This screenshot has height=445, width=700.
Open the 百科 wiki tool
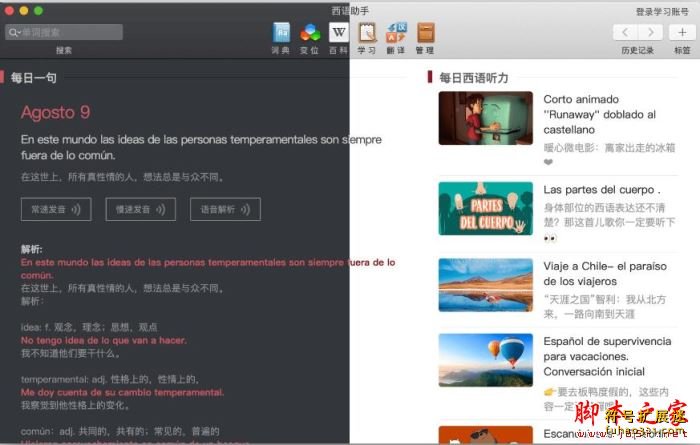338,38
